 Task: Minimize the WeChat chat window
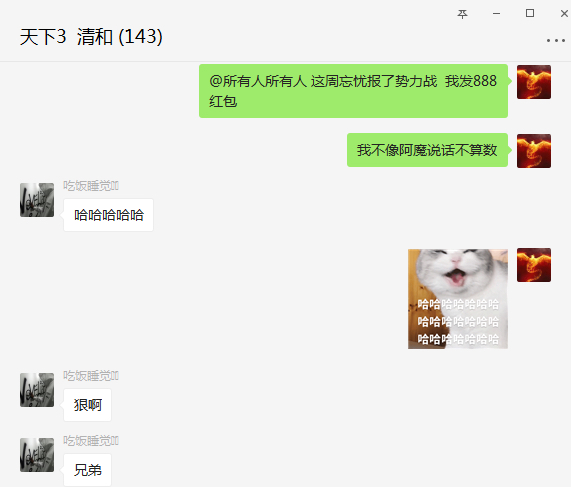[x=496, y=14]
